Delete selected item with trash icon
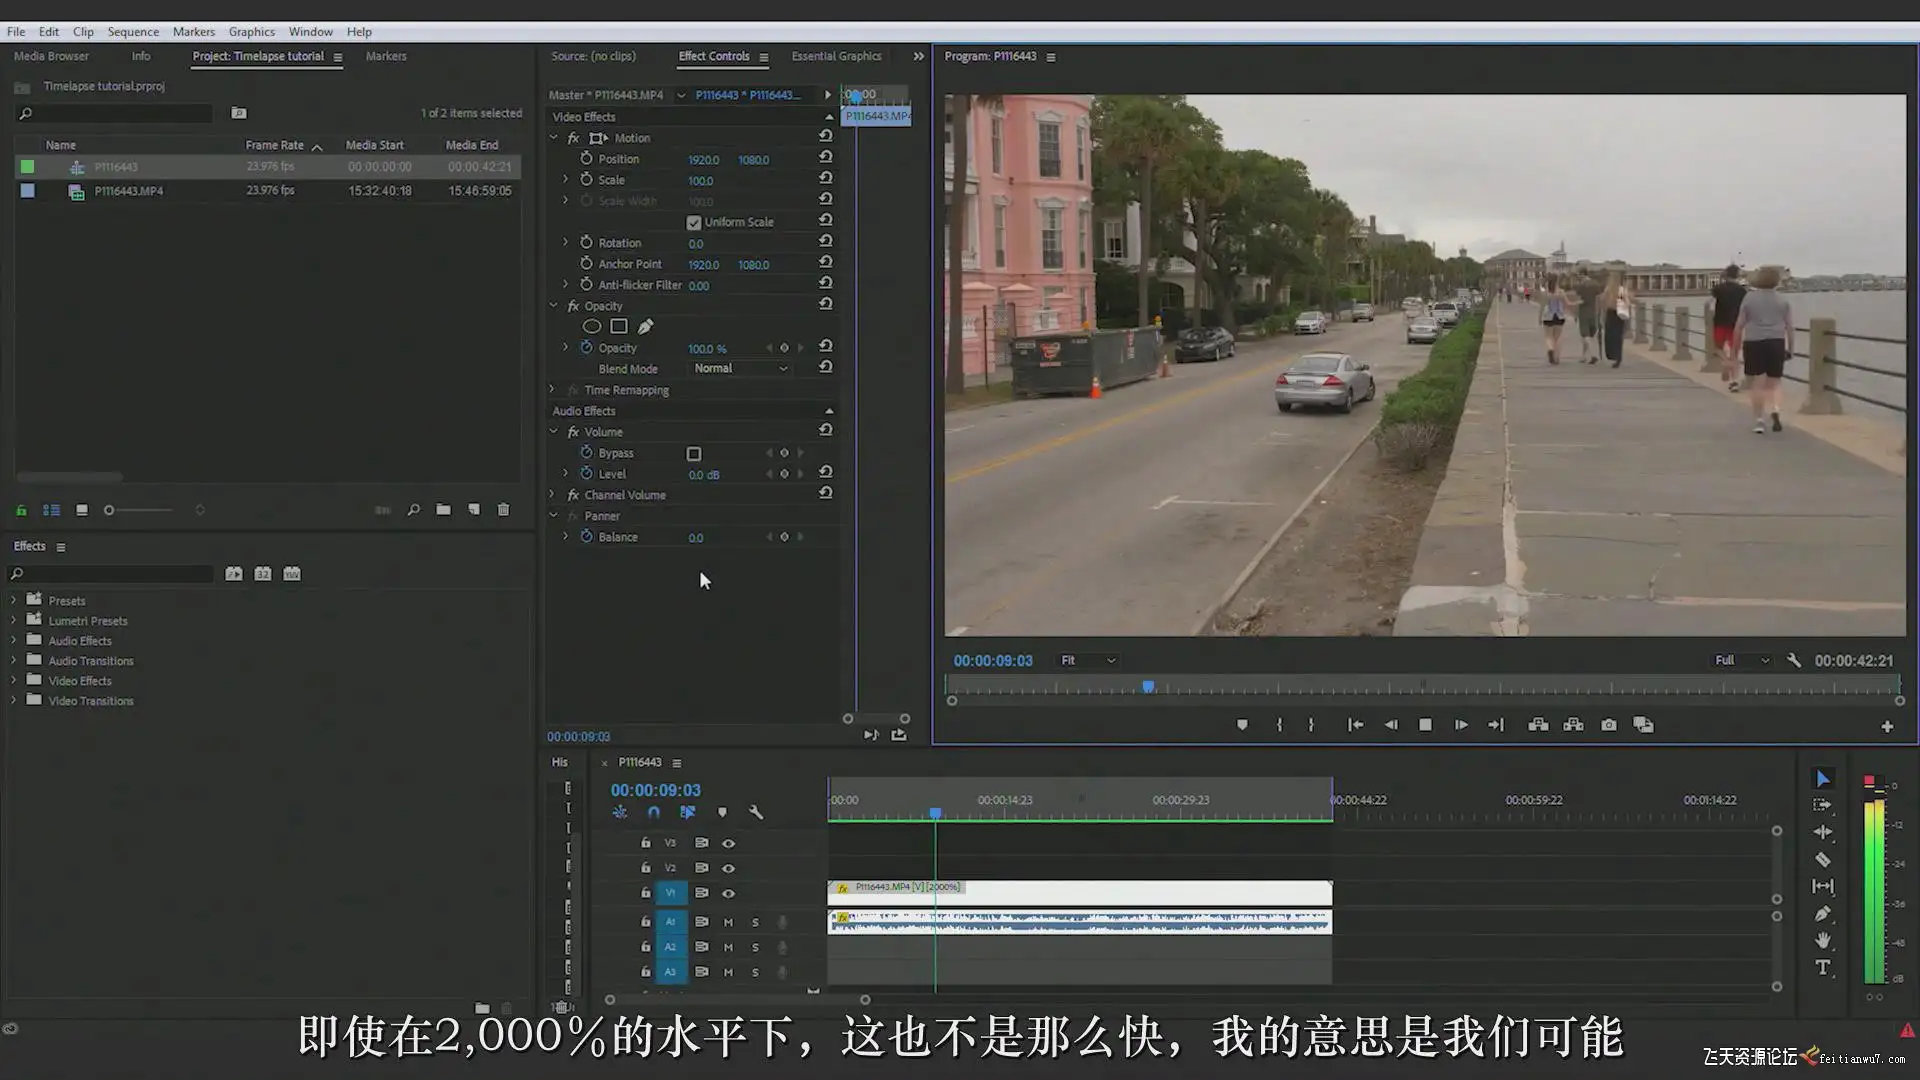 504,510
